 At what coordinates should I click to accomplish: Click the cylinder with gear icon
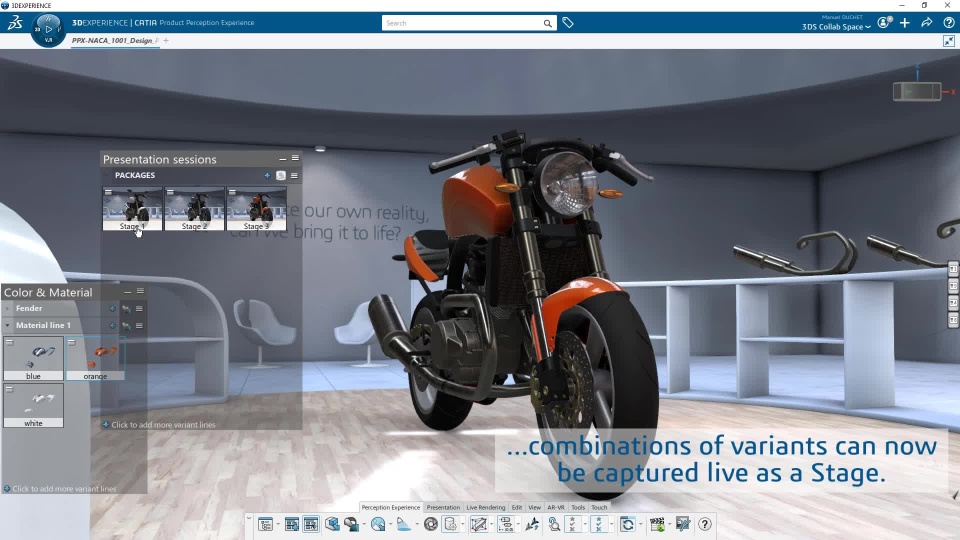pos(451,524)
